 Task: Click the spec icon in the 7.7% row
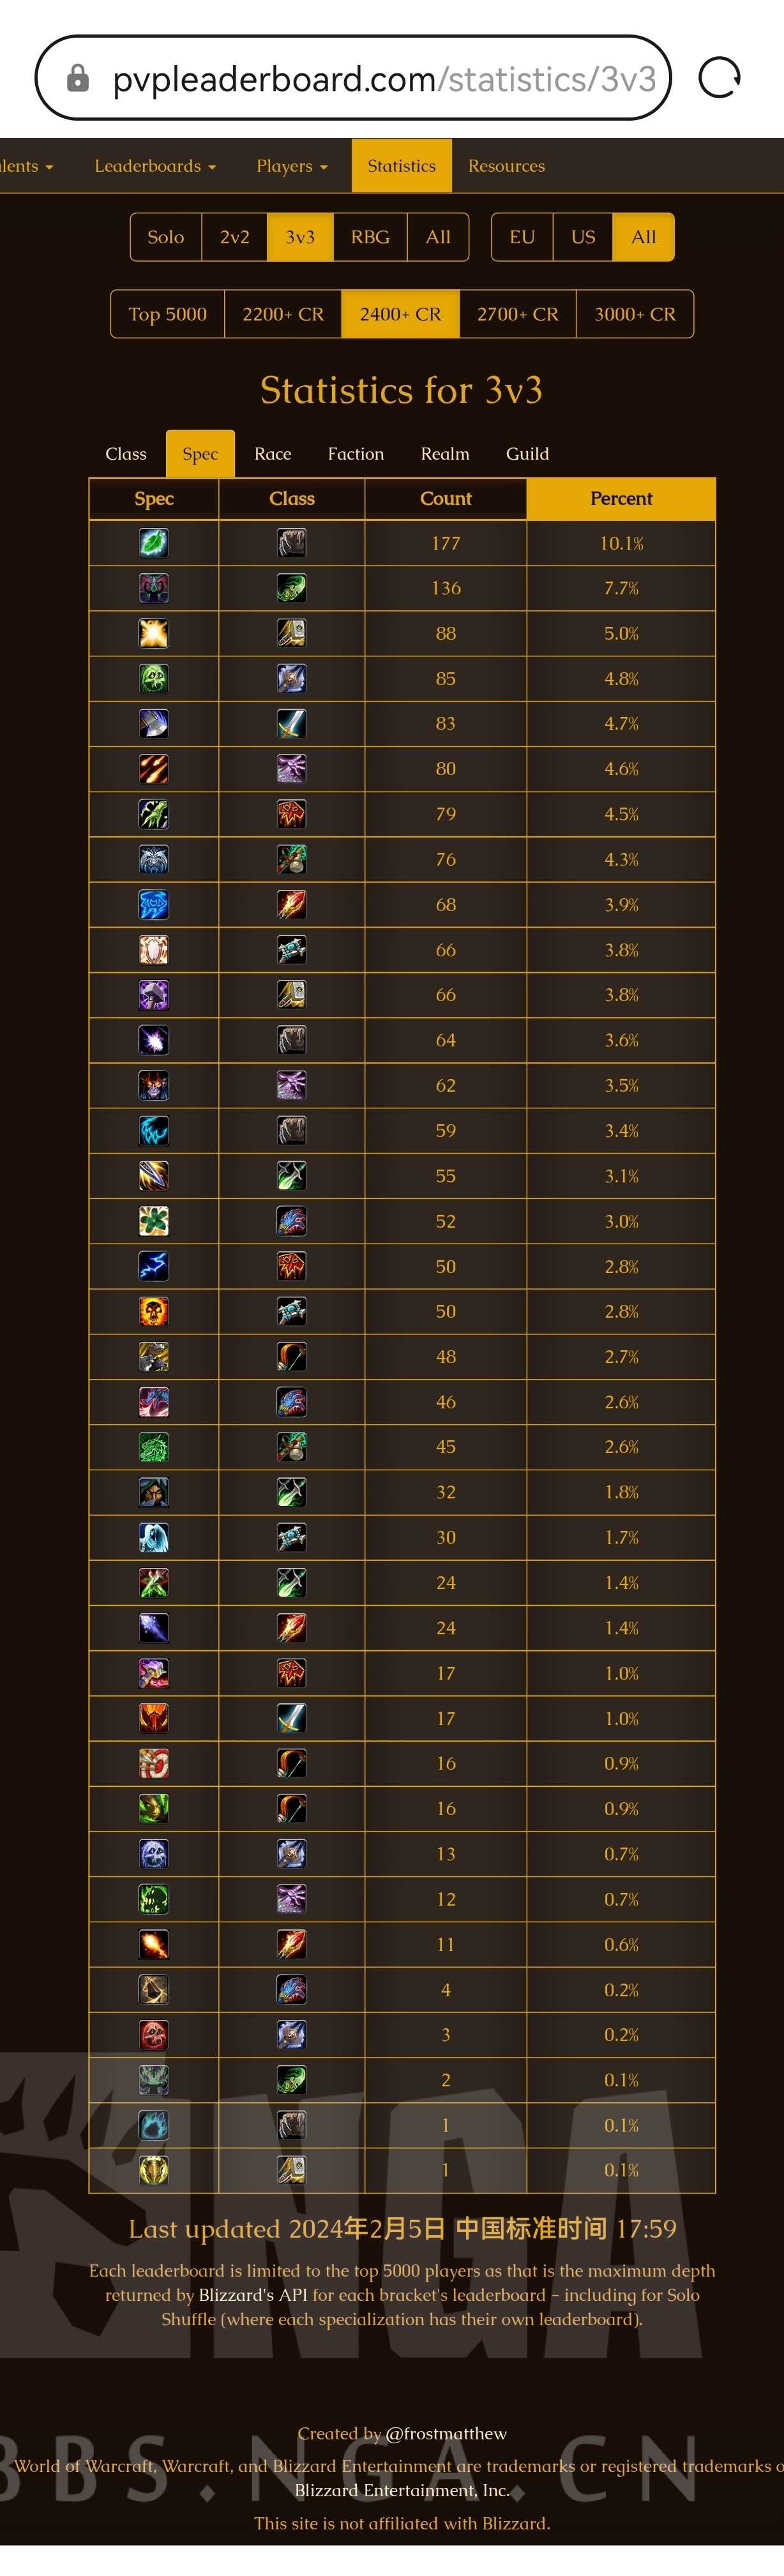point(154,588)
